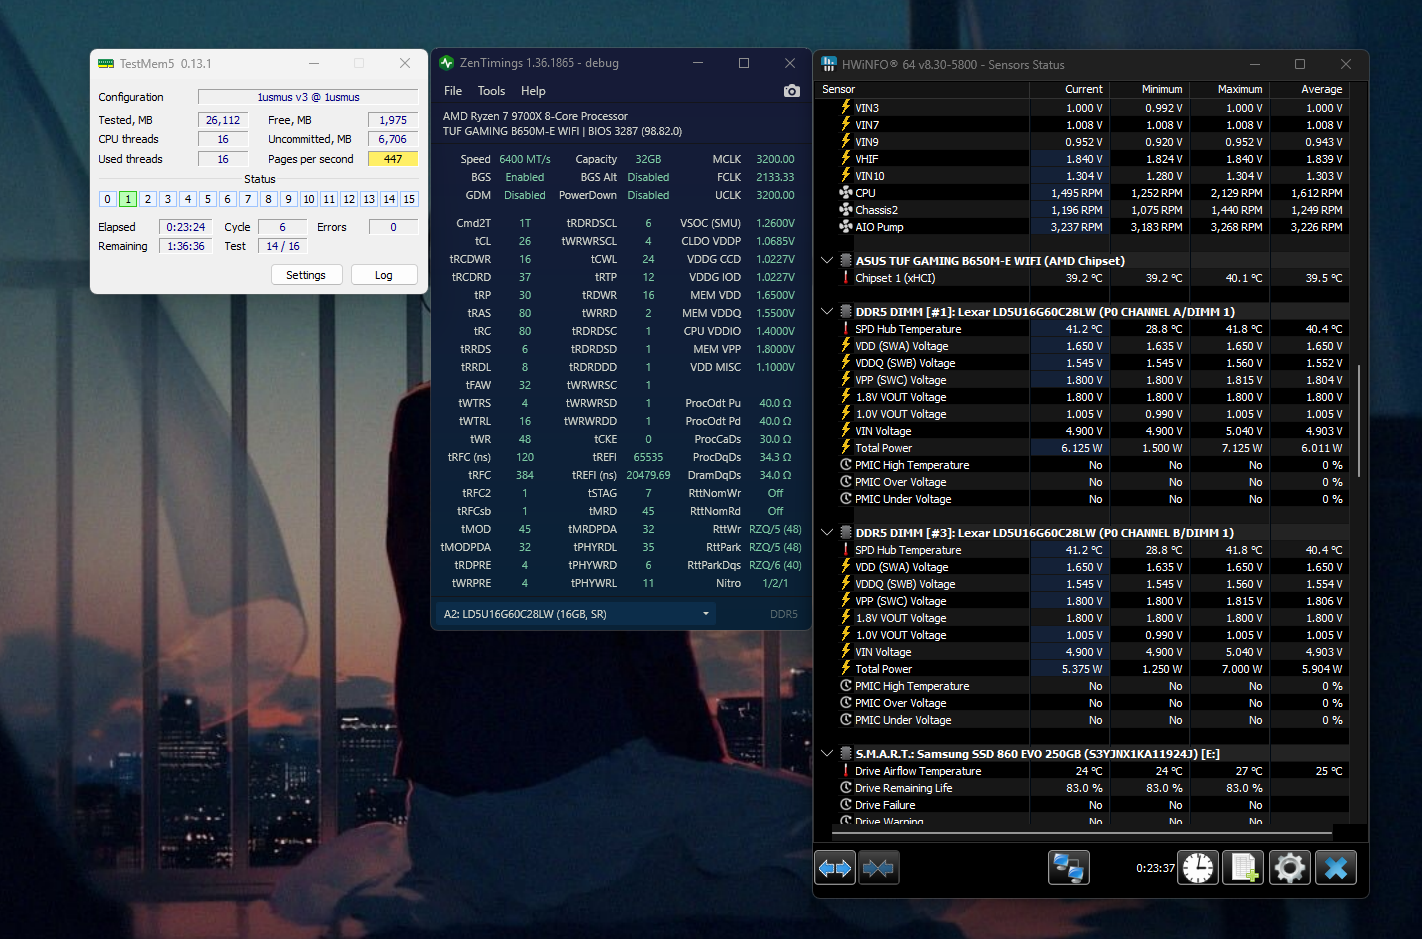Click the HWiNFO elapsed timer 0:23:37
This screenshot has height=939, width=1422.
point(1155,868)
